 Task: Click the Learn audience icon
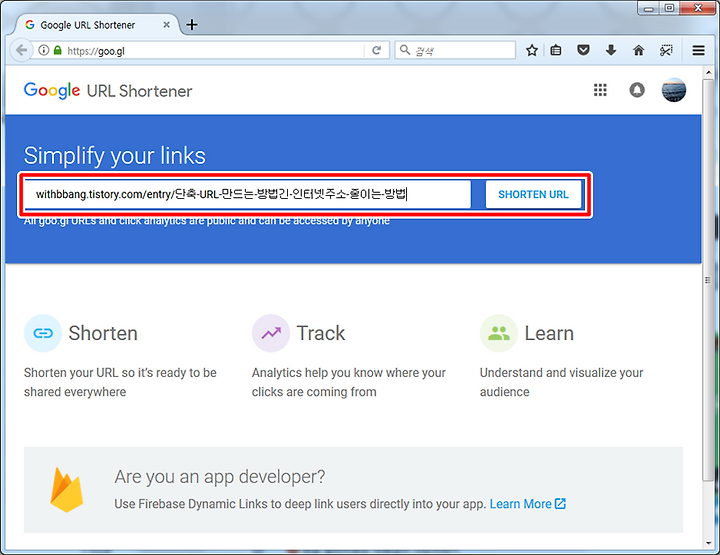click(x=499, y=333)
